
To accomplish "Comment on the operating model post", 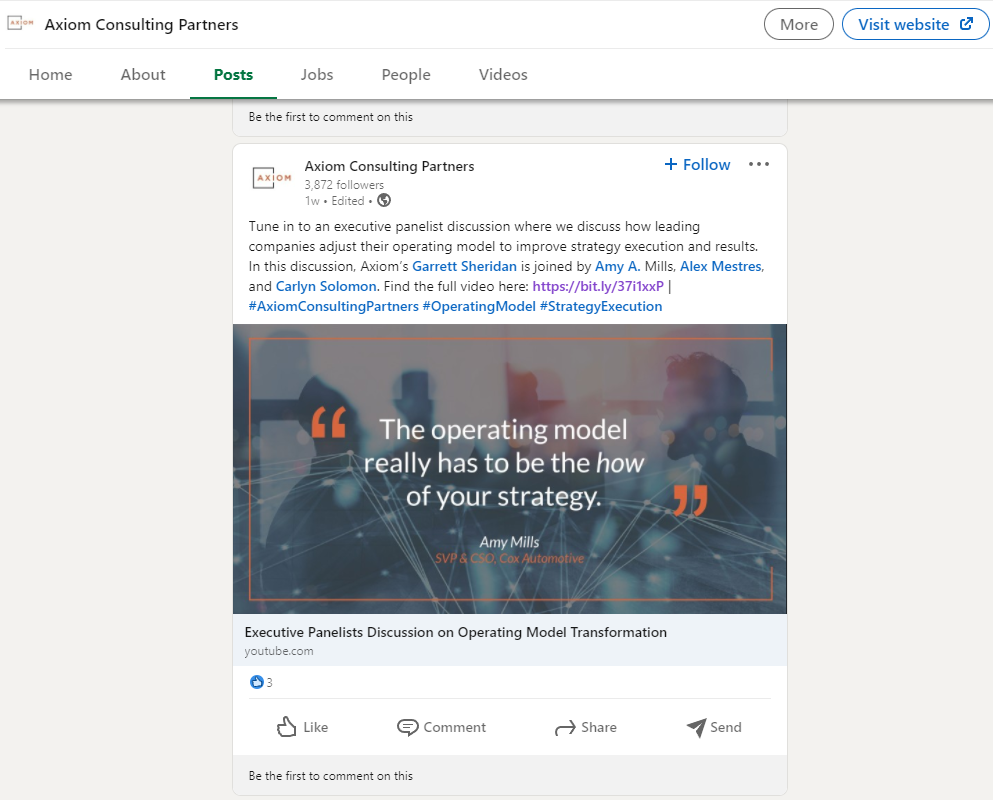I will pyautogui.click(x=441, y=727).
